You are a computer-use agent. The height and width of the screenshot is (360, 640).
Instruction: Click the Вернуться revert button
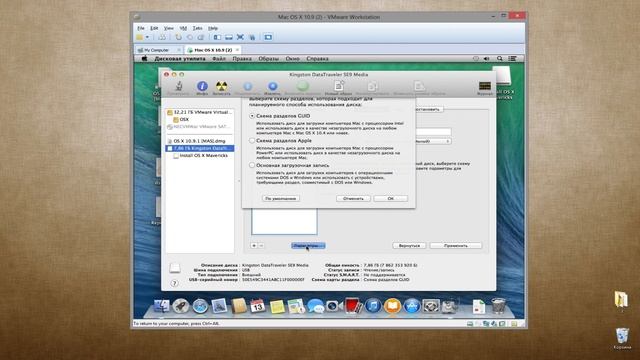point(409,245)
